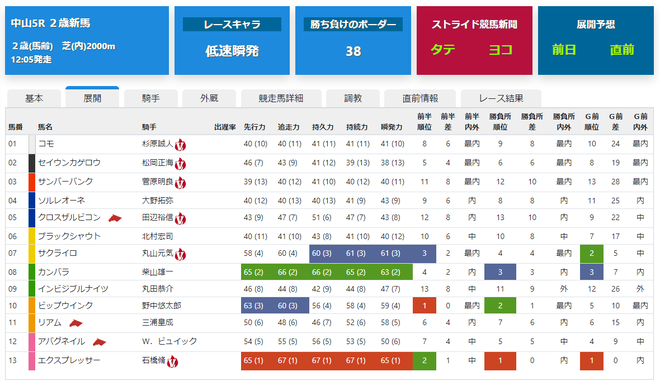Image resolution: width=660 pixels, height=386 pixels.
Task: Sort by the 騎手 column header
Action: (x=149, y=127)
